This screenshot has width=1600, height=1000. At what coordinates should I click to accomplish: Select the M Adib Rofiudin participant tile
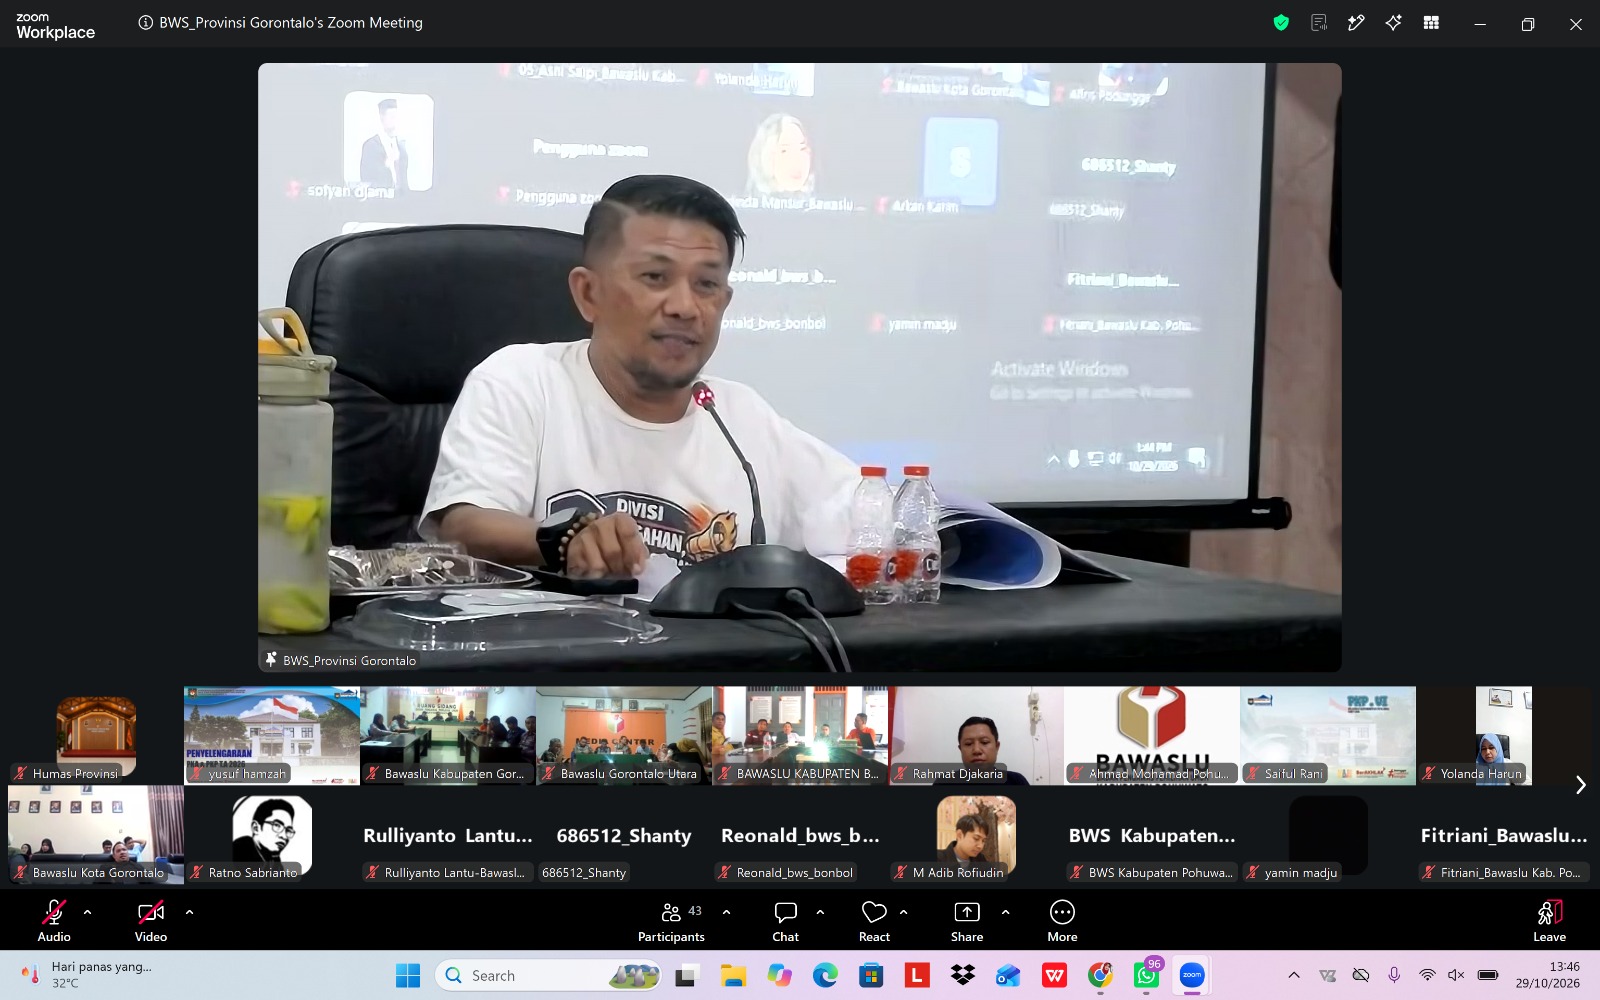pos(976,835)
